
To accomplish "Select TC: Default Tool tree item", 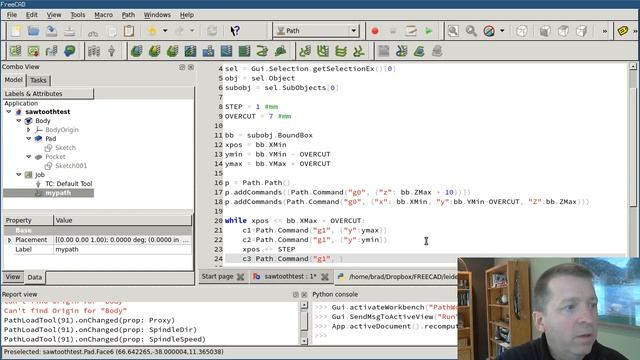I will [69, 184].
